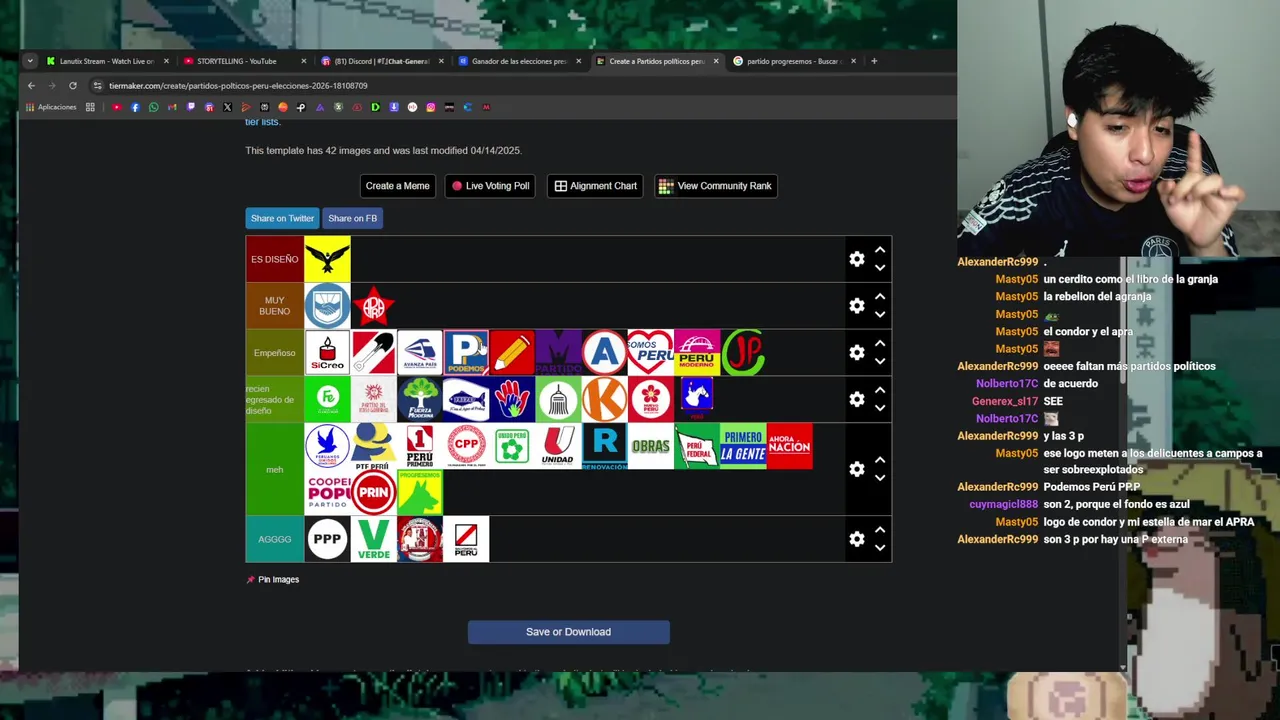Viewport: 1280px width, 720px height.
Task: Click the ES DISEÑO tier label
Action: tap(275, 259)
